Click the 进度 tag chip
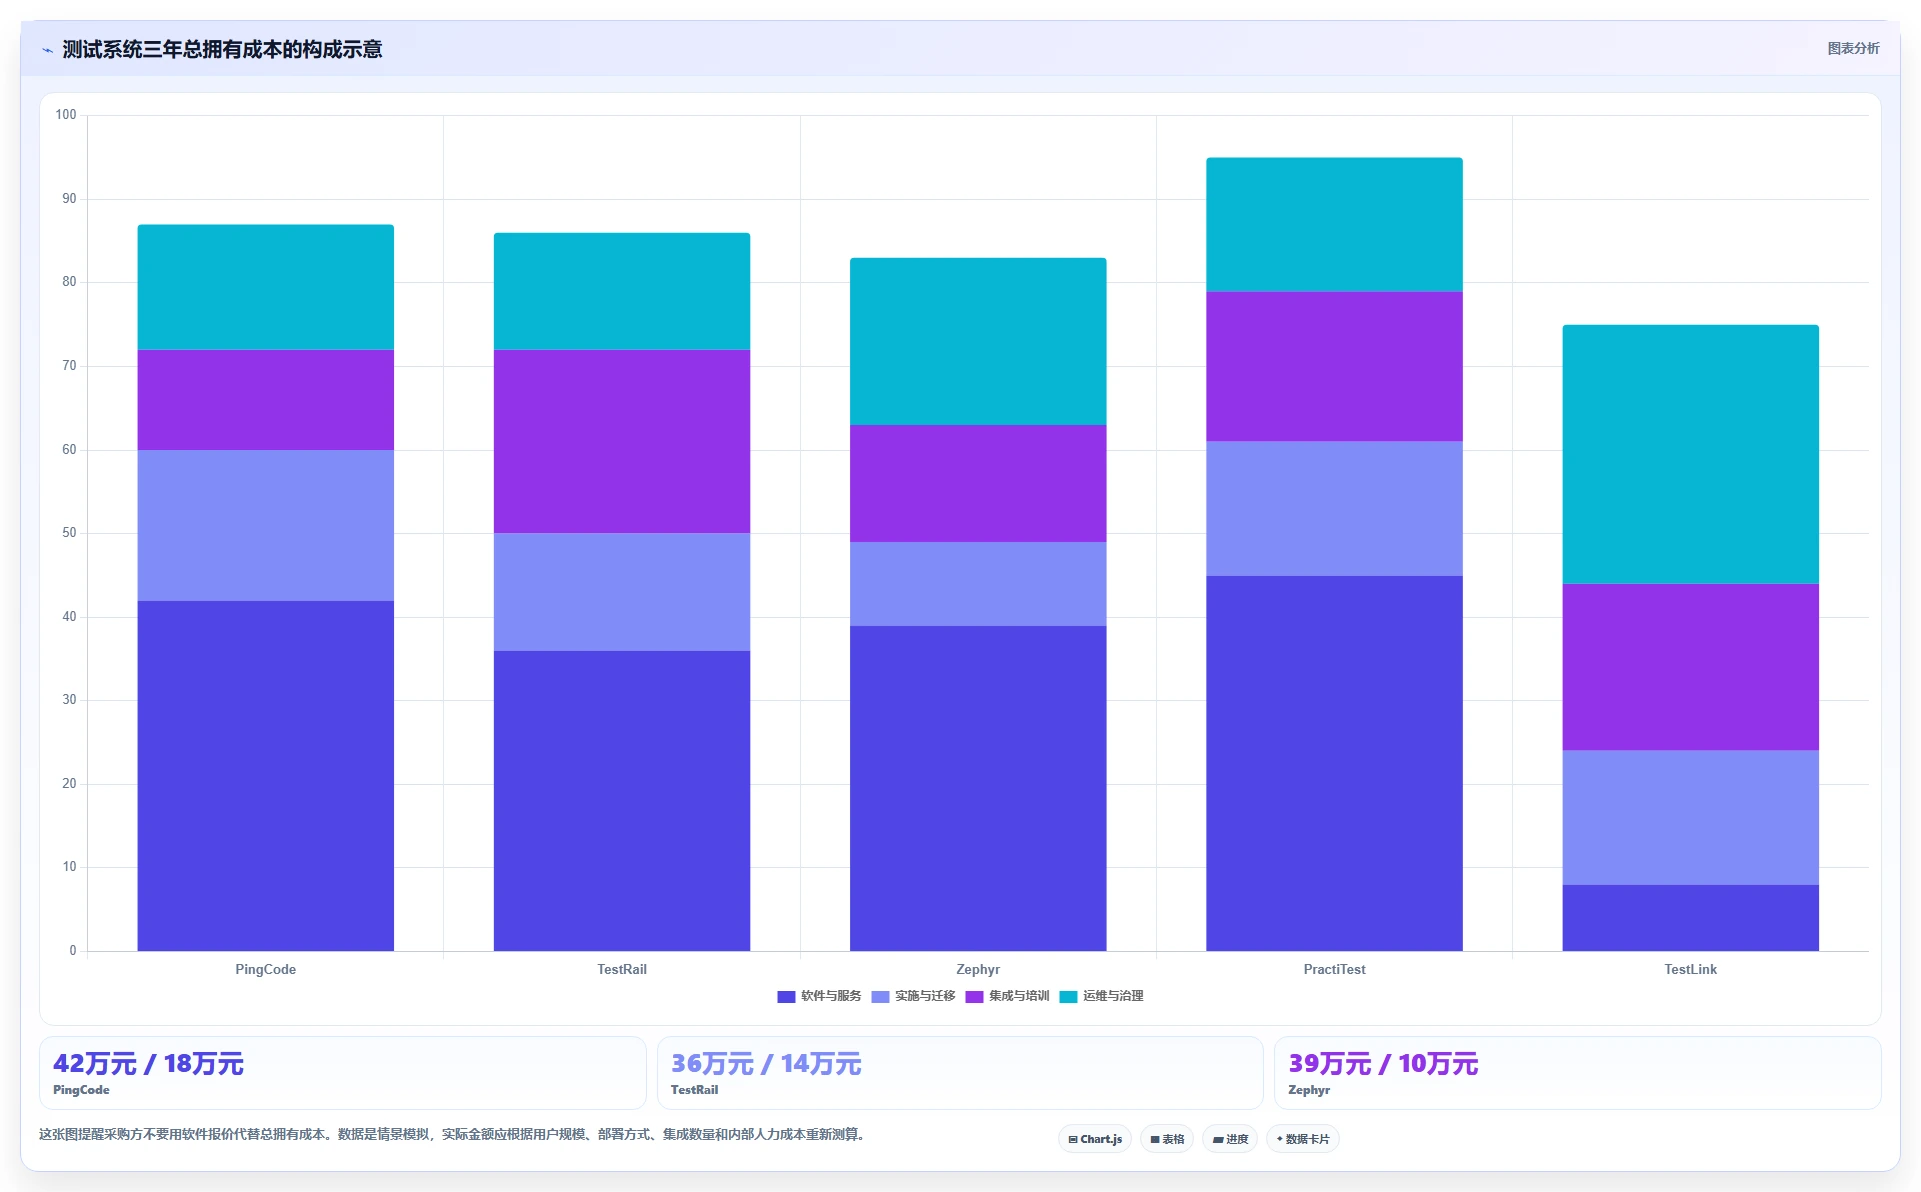The image size is (1921, 1192). [x=1230, y=1139]
